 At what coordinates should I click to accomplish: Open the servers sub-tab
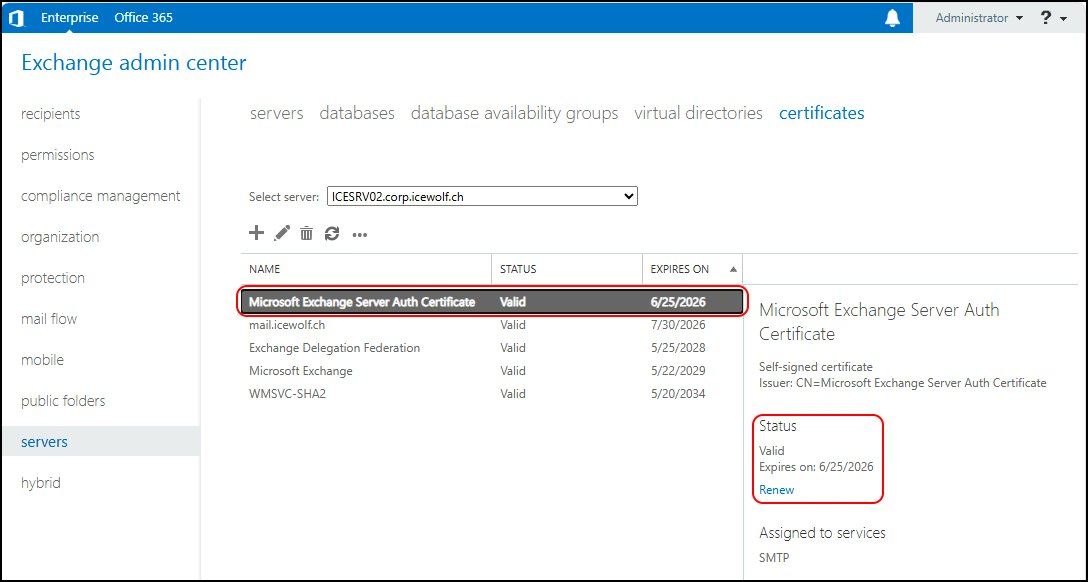[277, 113]
